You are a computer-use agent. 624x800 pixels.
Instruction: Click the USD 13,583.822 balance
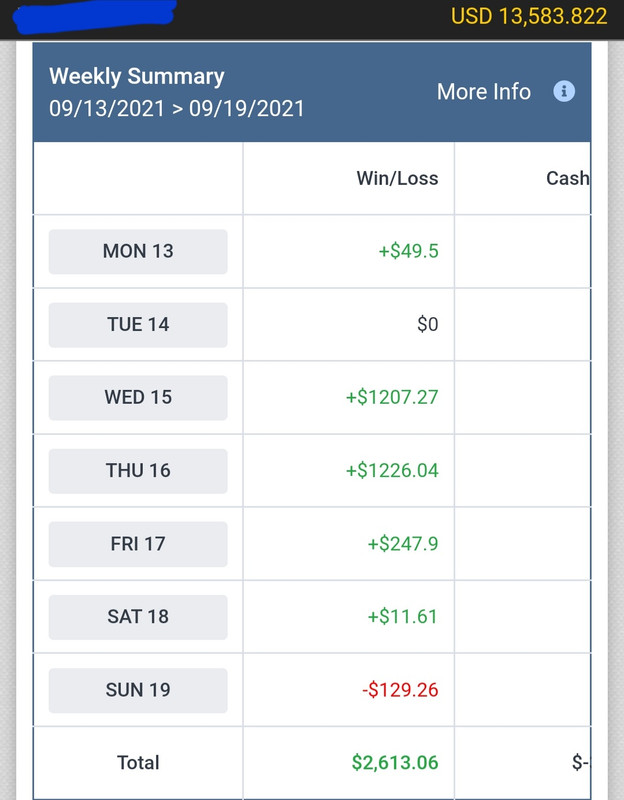coord(529,16)
